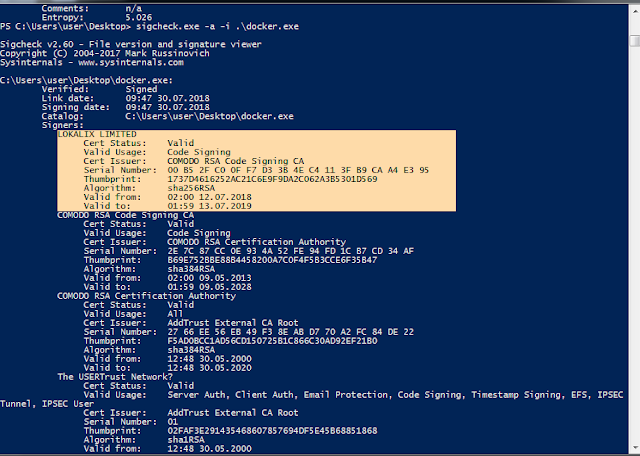Click the docker.exe path header line ending with colon
Viewport: 640px width, 456px height.
pyautogui.click(x=86, y=80)
